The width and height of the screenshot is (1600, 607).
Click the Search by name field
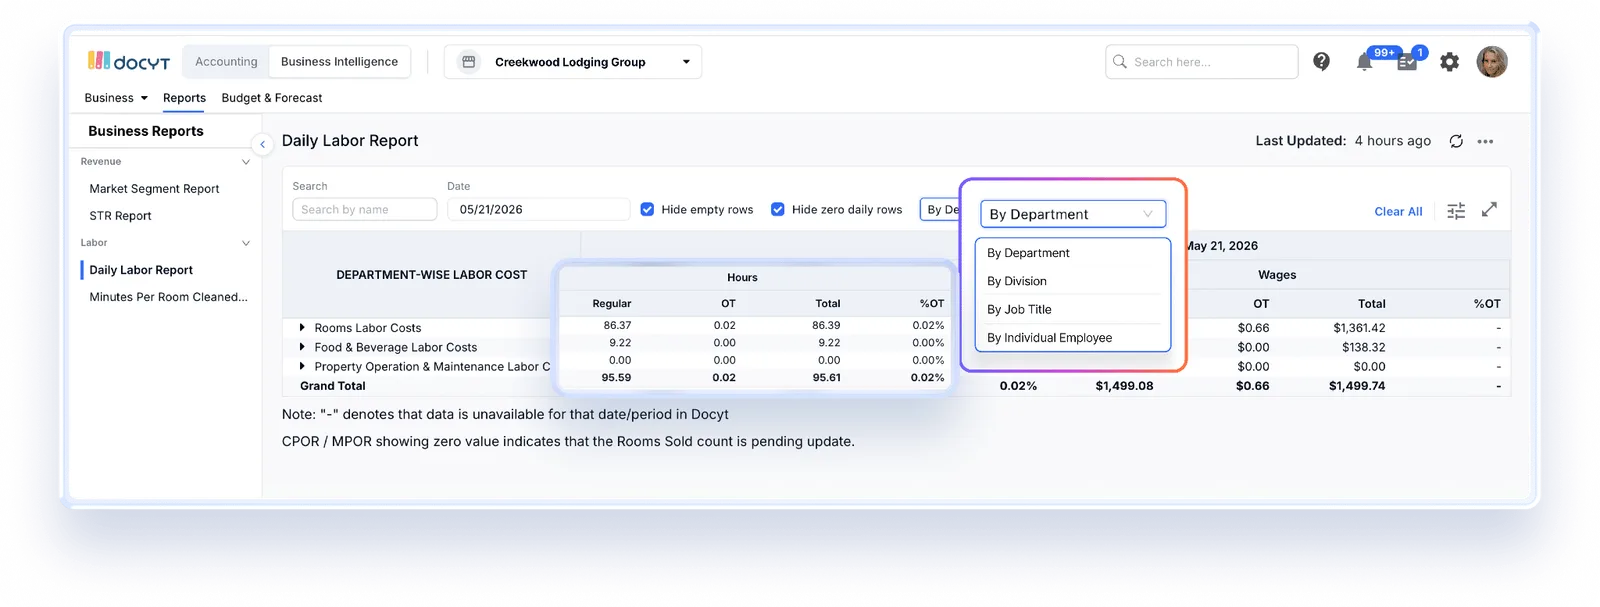pos(365,209)
